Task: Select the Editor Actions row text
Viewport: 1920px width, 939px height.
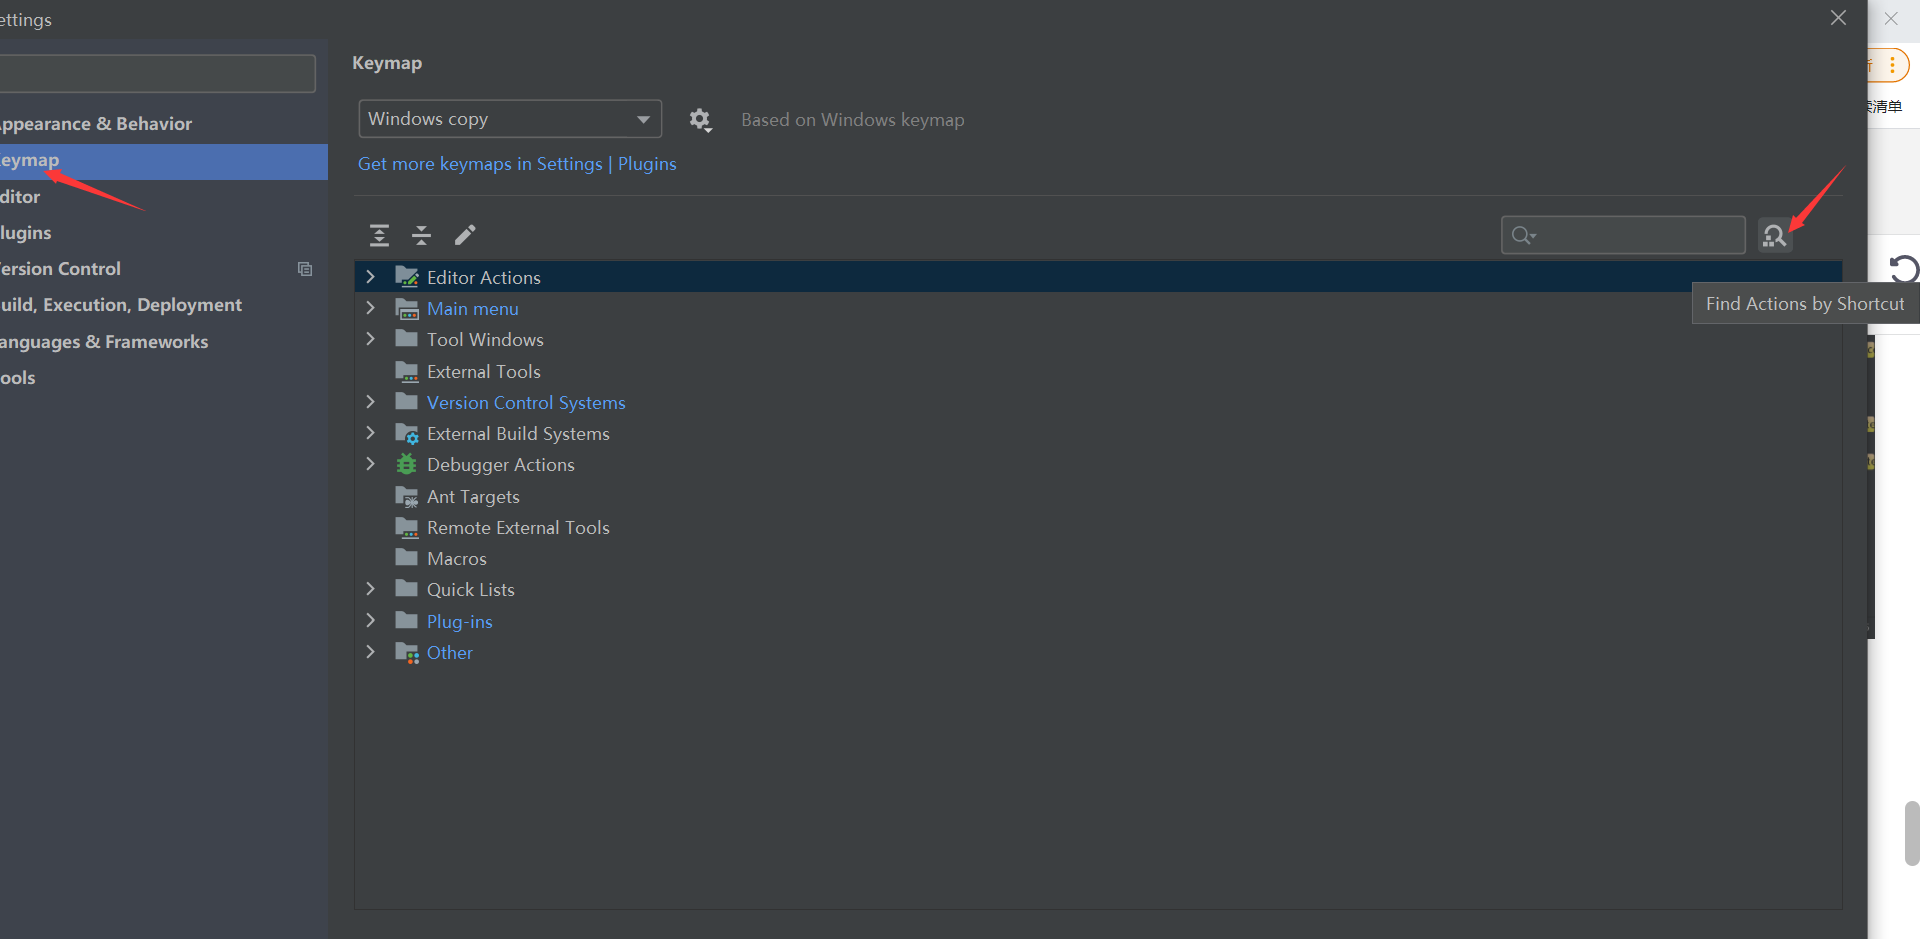Action: (x=484, y=278)
